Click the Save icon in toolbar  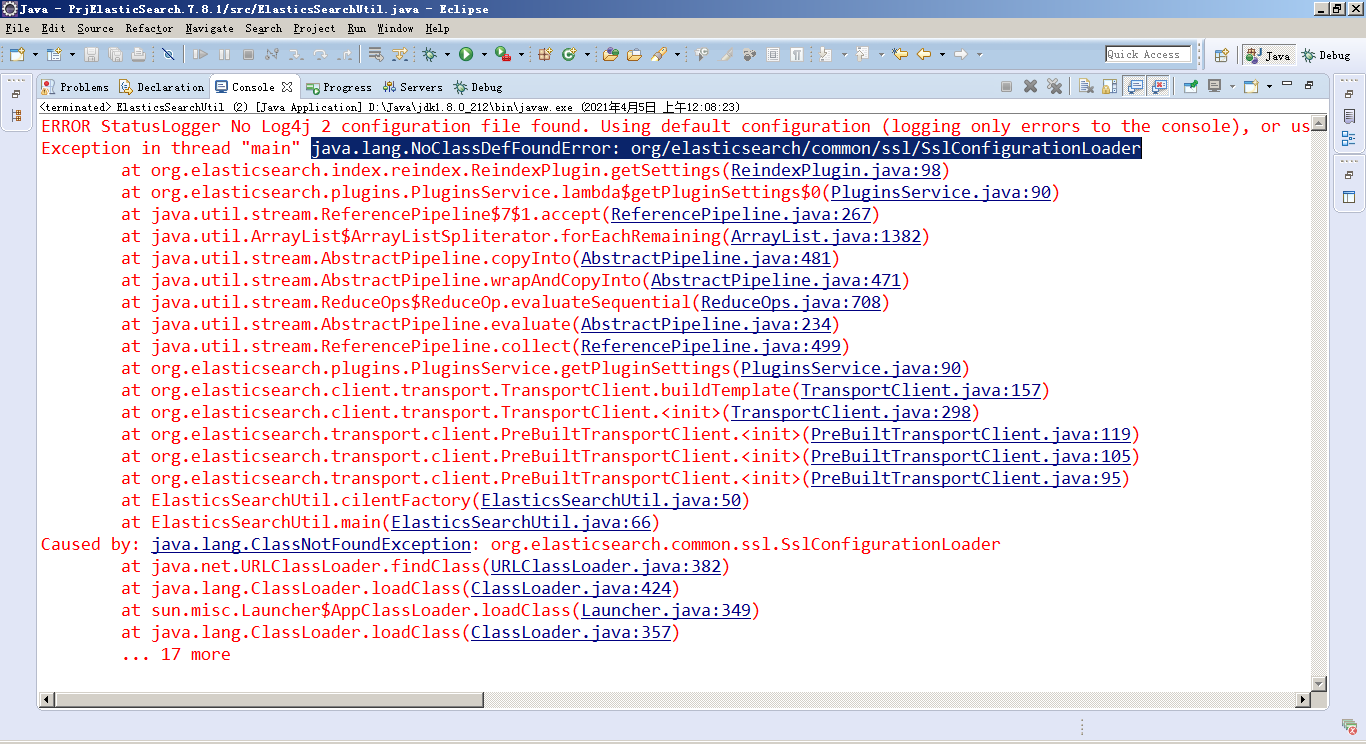point(91,54)
